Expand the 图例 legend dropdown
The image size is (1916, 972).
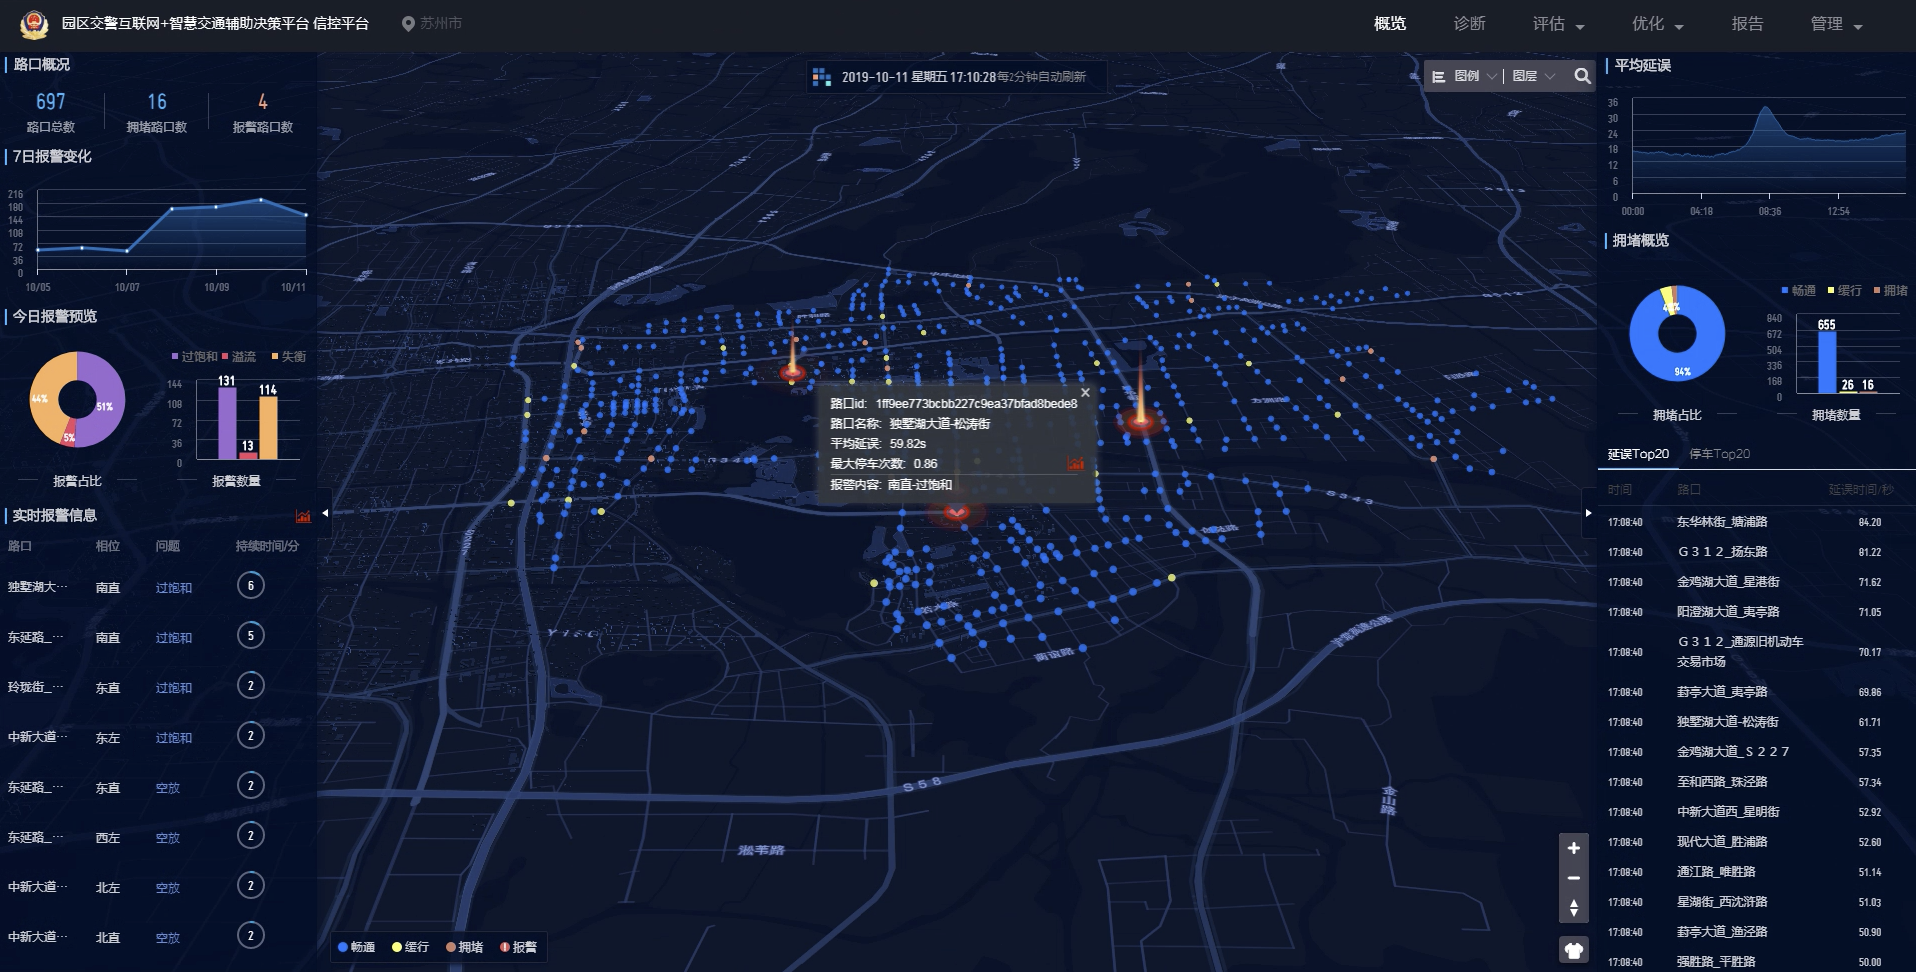(x=1466, y=76)
